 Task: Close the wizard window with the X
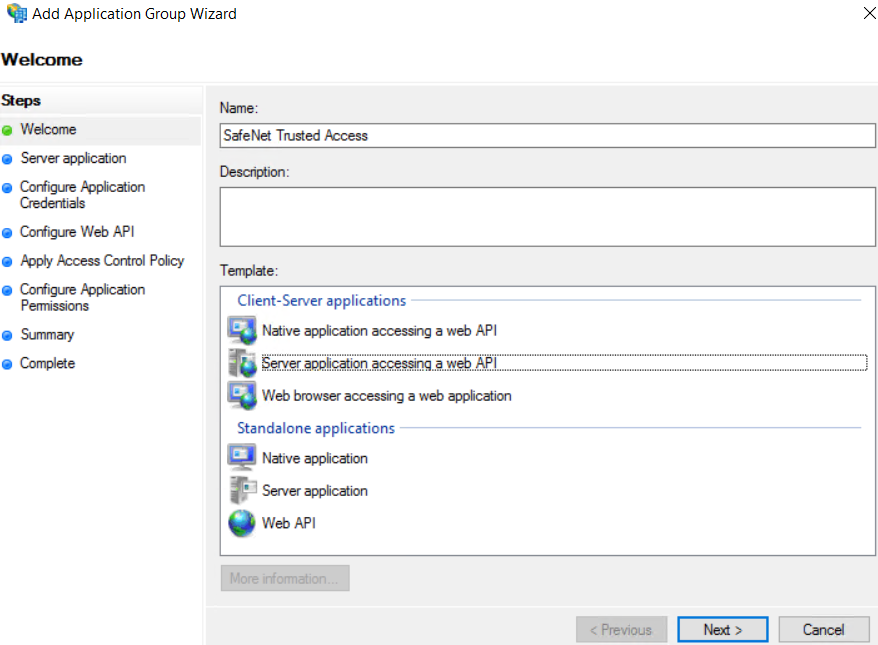(870, 13)
